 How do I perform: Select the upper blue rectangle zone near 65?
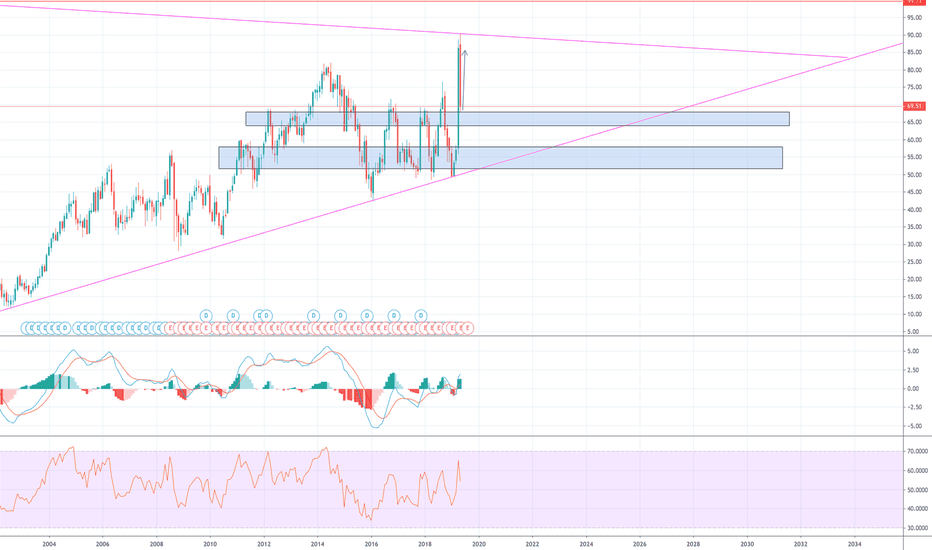tap(517, 119)
